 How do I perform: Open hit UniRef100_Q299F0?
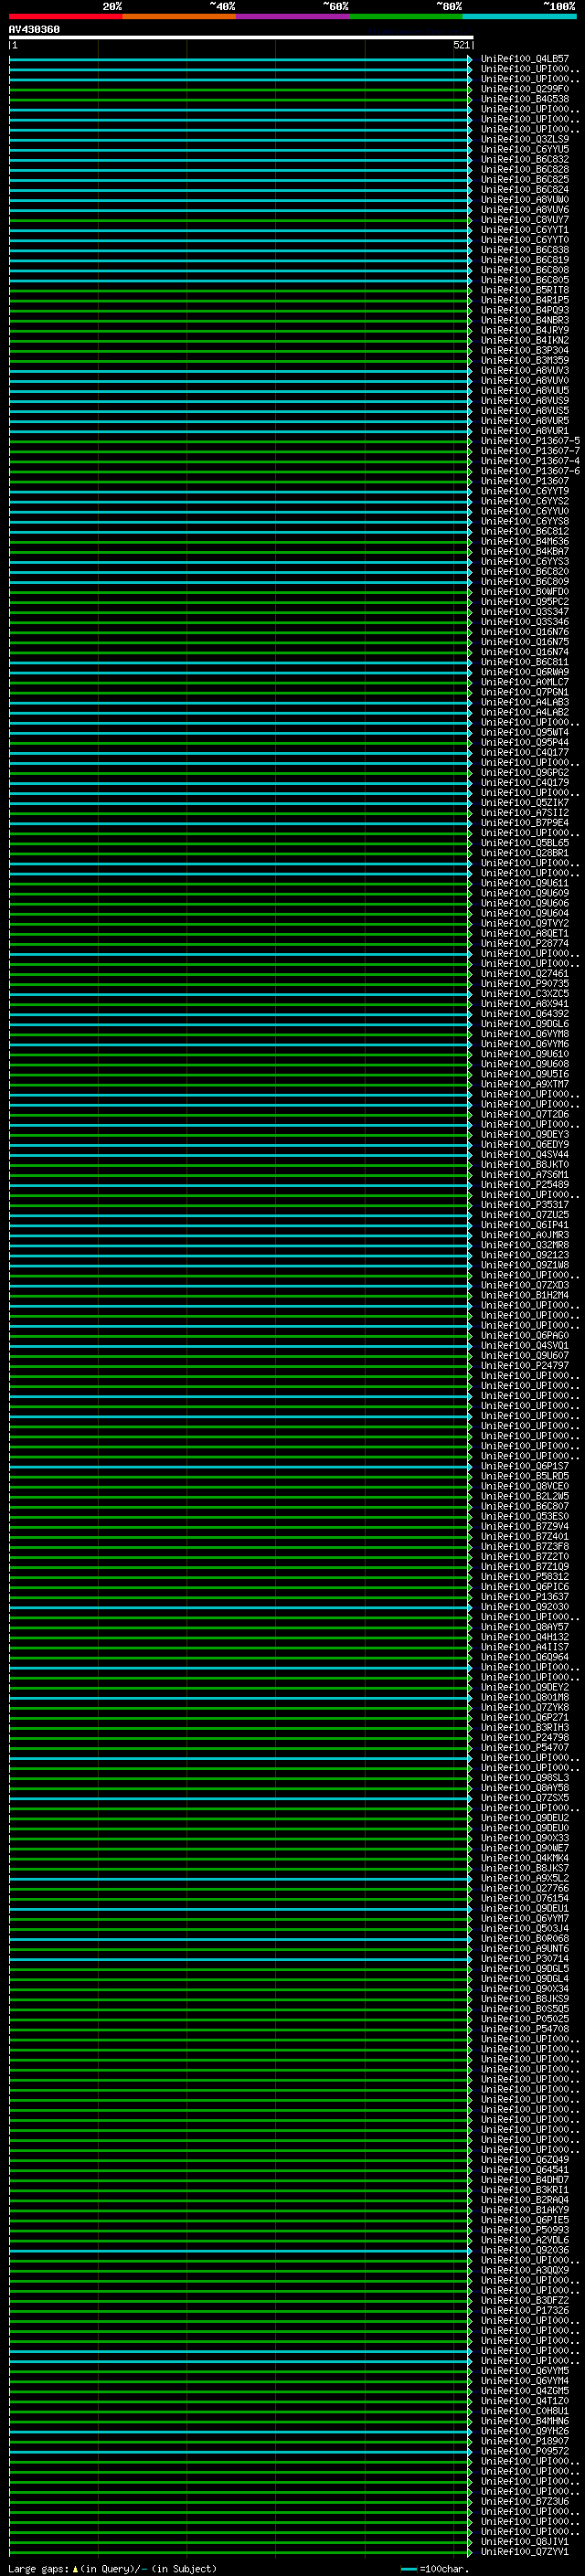click(x=525, y=89)
